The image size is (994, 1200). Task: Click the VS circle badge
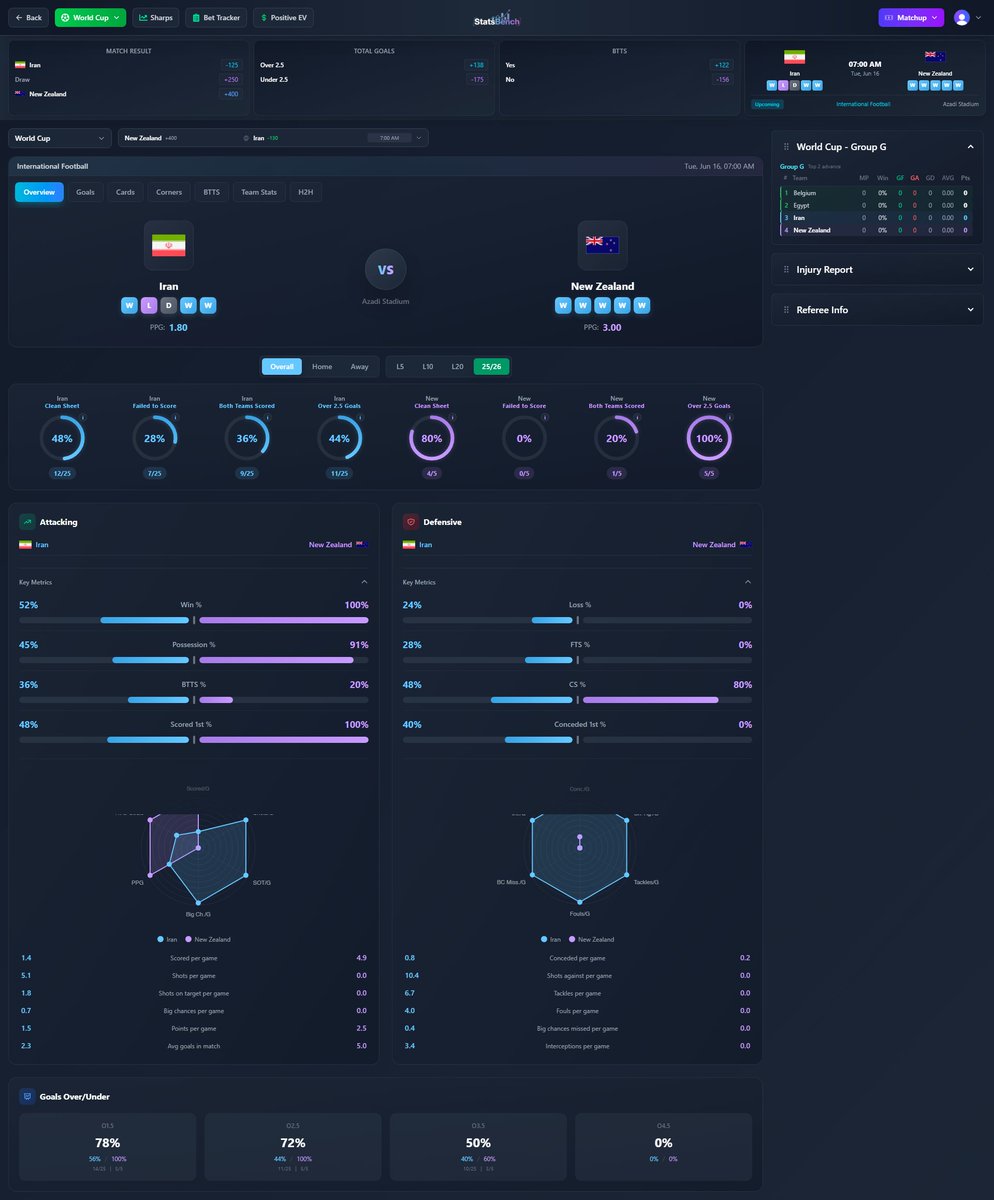pyautogui.click(x=386, y=269)
